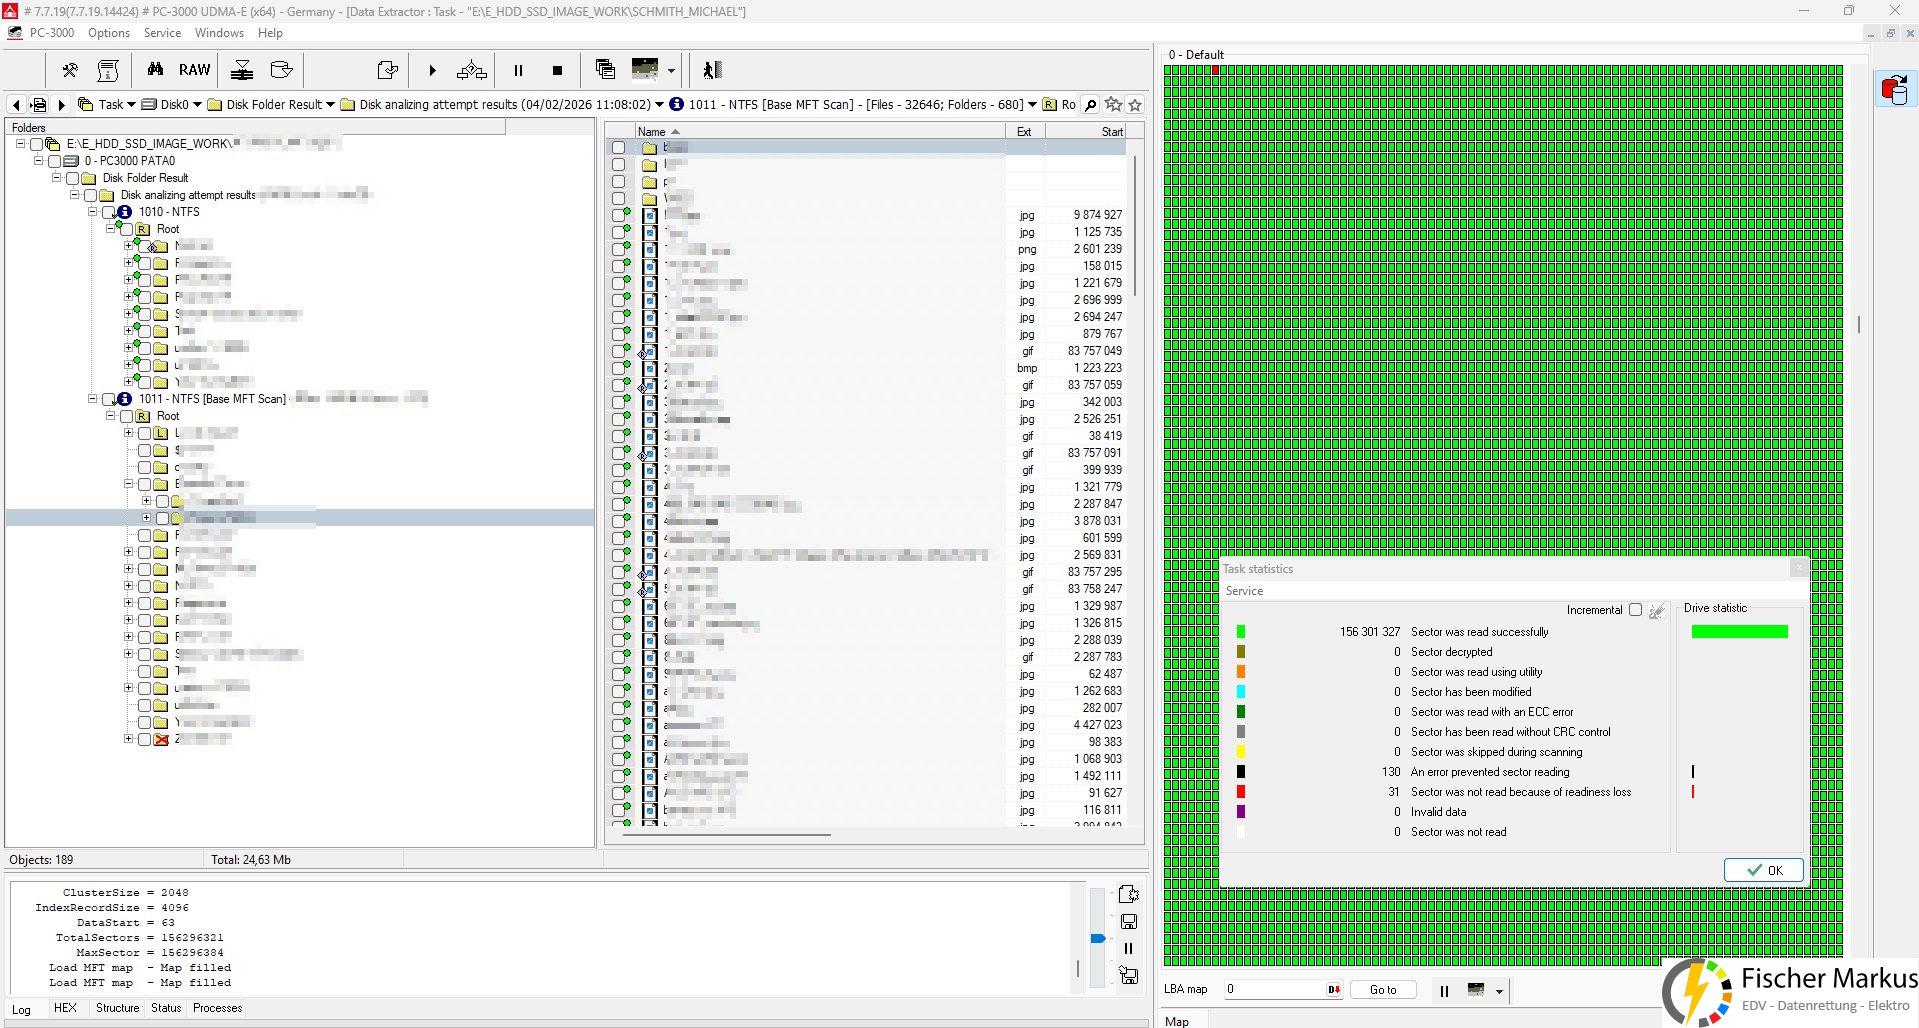Screen dimensions: 1919x1028
Task: Click the LBA map input field
Action: tap(1272, 989)
